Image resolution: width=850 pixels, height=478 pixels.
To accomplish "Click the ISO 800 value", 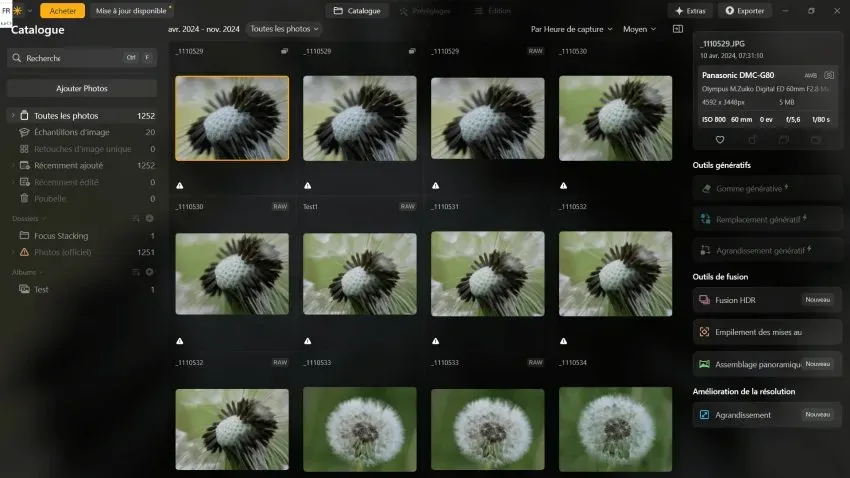I will [713, 119].
